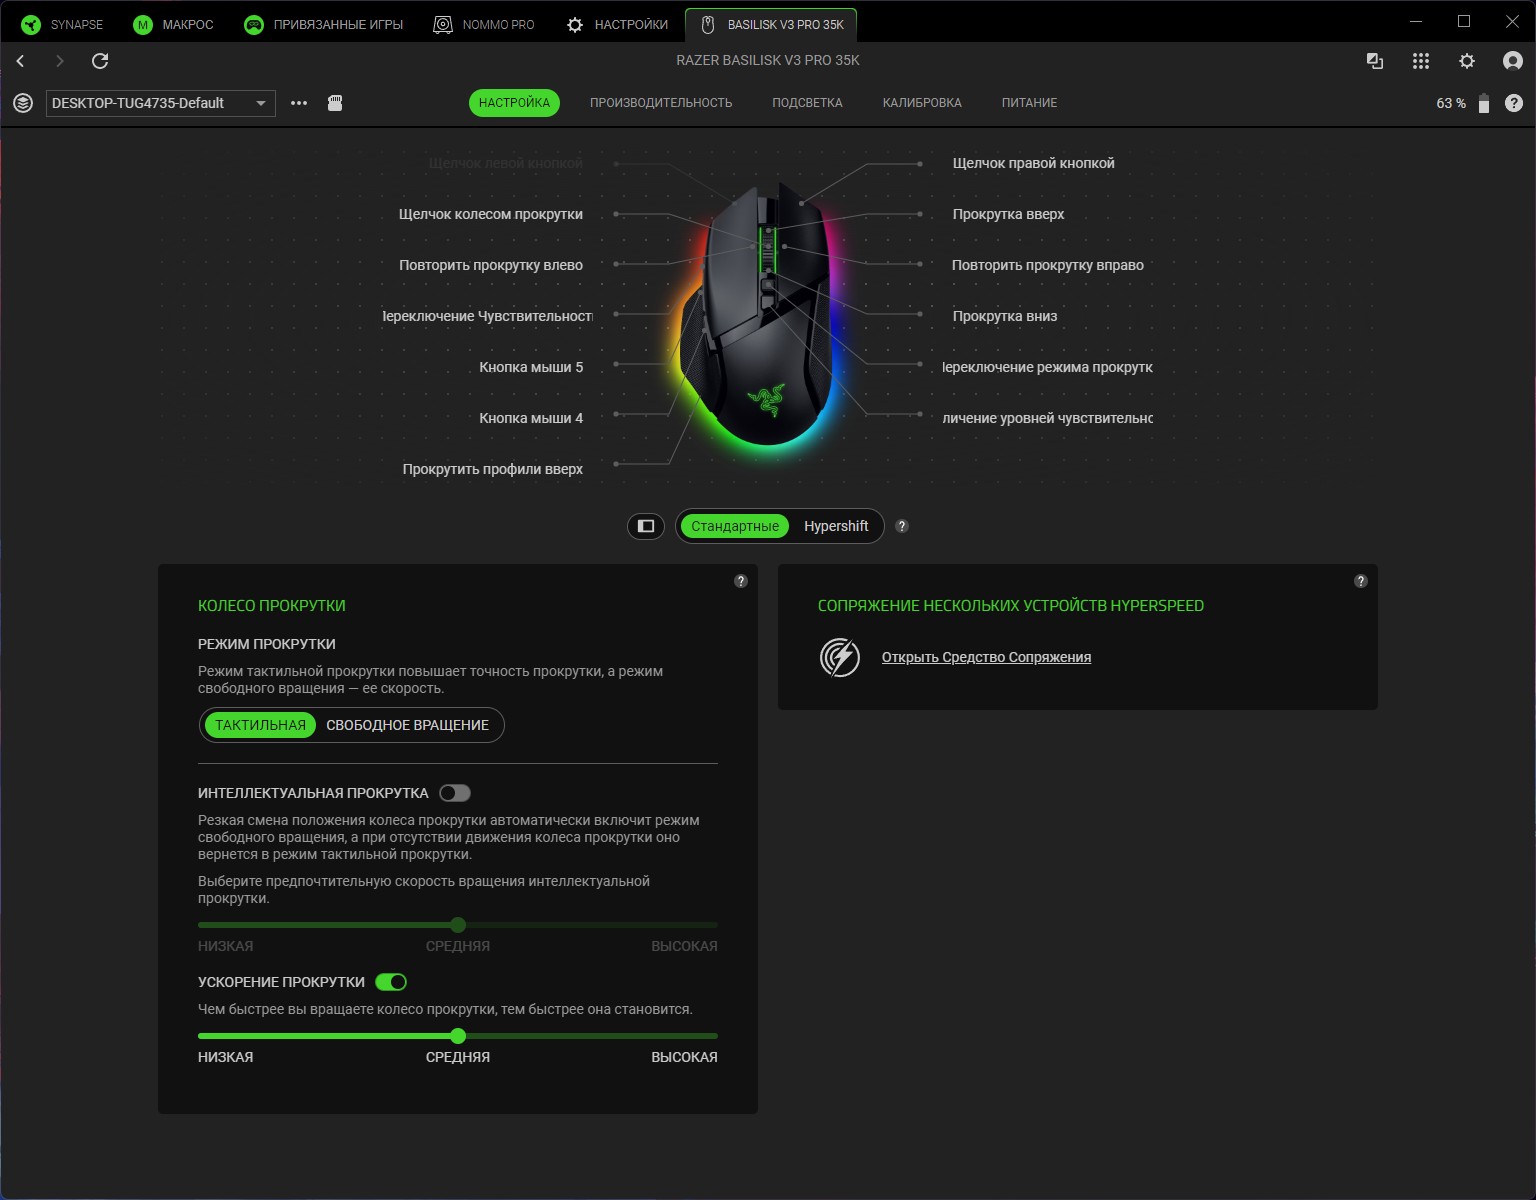1536x1200 pixels.
Task: Click the RAZER BASILISK V3 PRO 35K title
Action: point(768,60)
